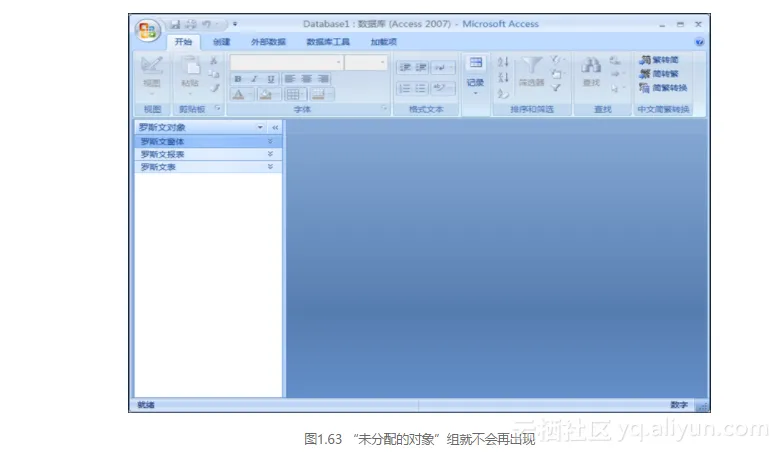Click the replace icon in 查找 group
Viewport: 780px width, 452px height.
pyautogui.click(x=615, y=60)
